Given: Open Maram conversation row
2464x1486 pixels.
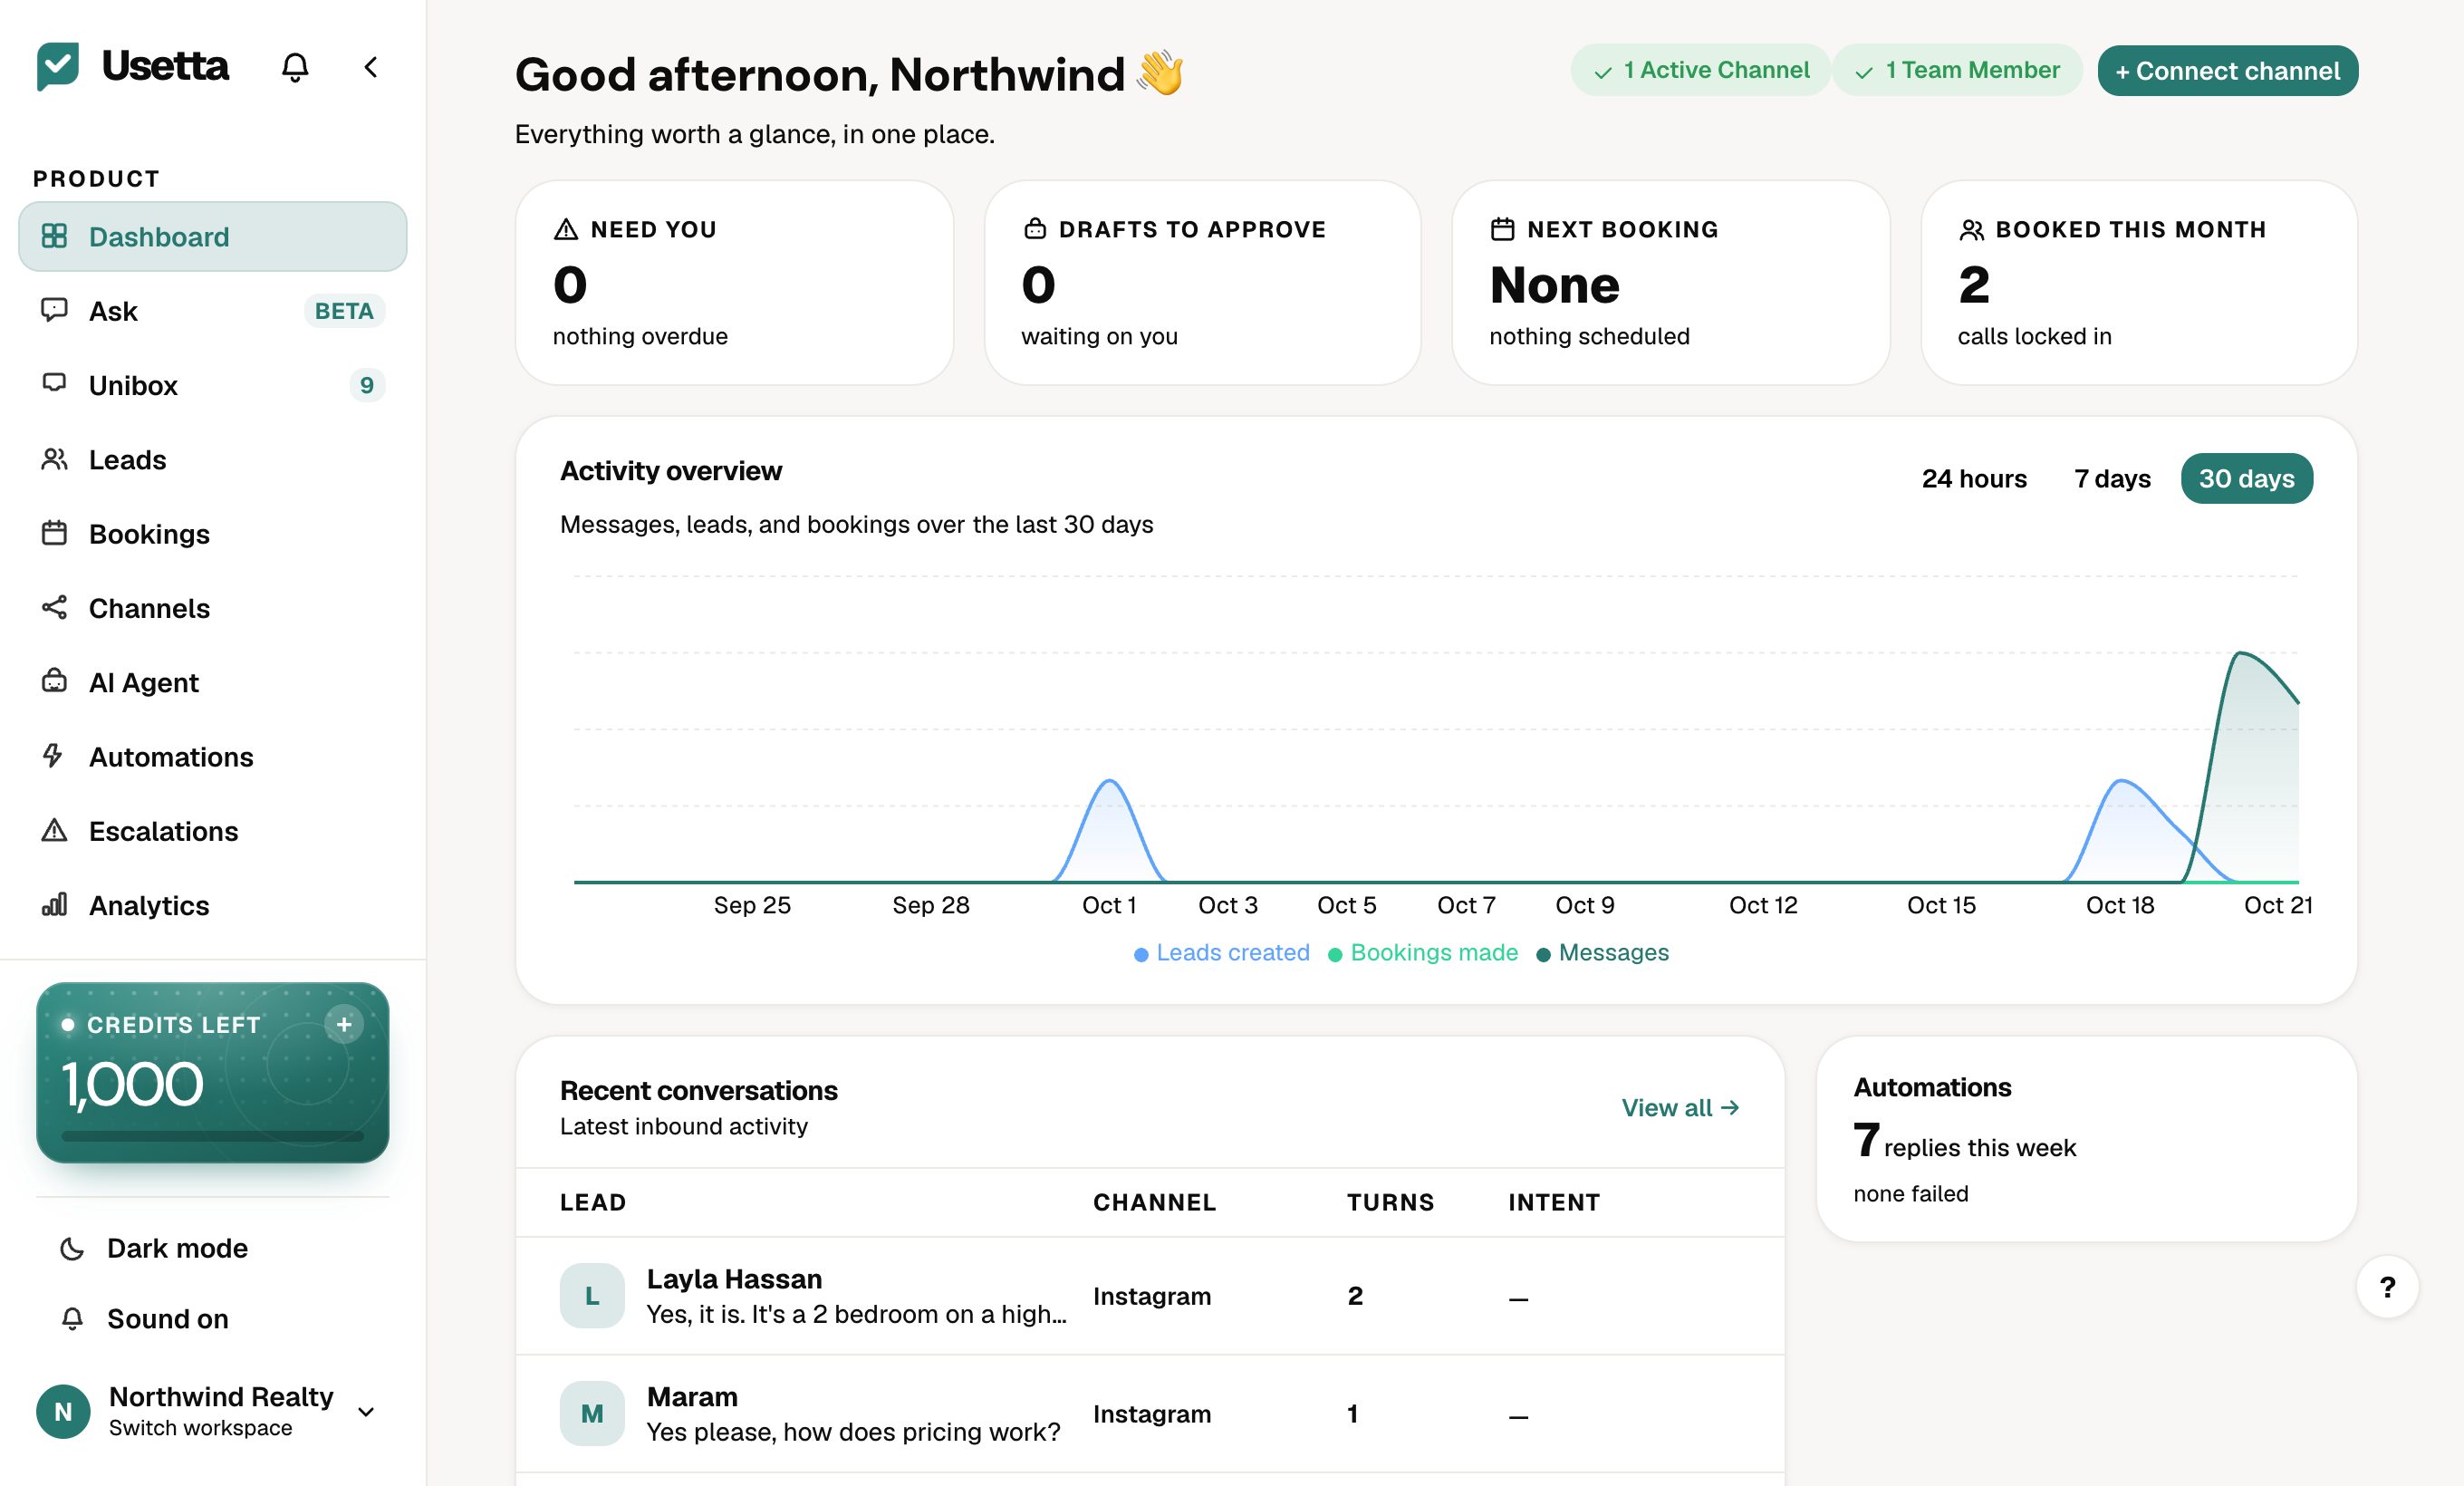Looking at the screenshot, I should coord(1150,1414).
